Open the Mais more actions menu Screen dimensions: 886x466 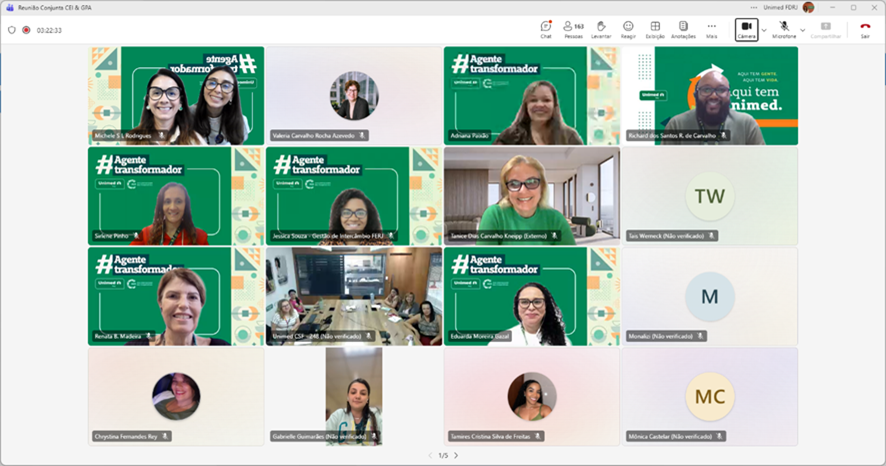[711, 29]
